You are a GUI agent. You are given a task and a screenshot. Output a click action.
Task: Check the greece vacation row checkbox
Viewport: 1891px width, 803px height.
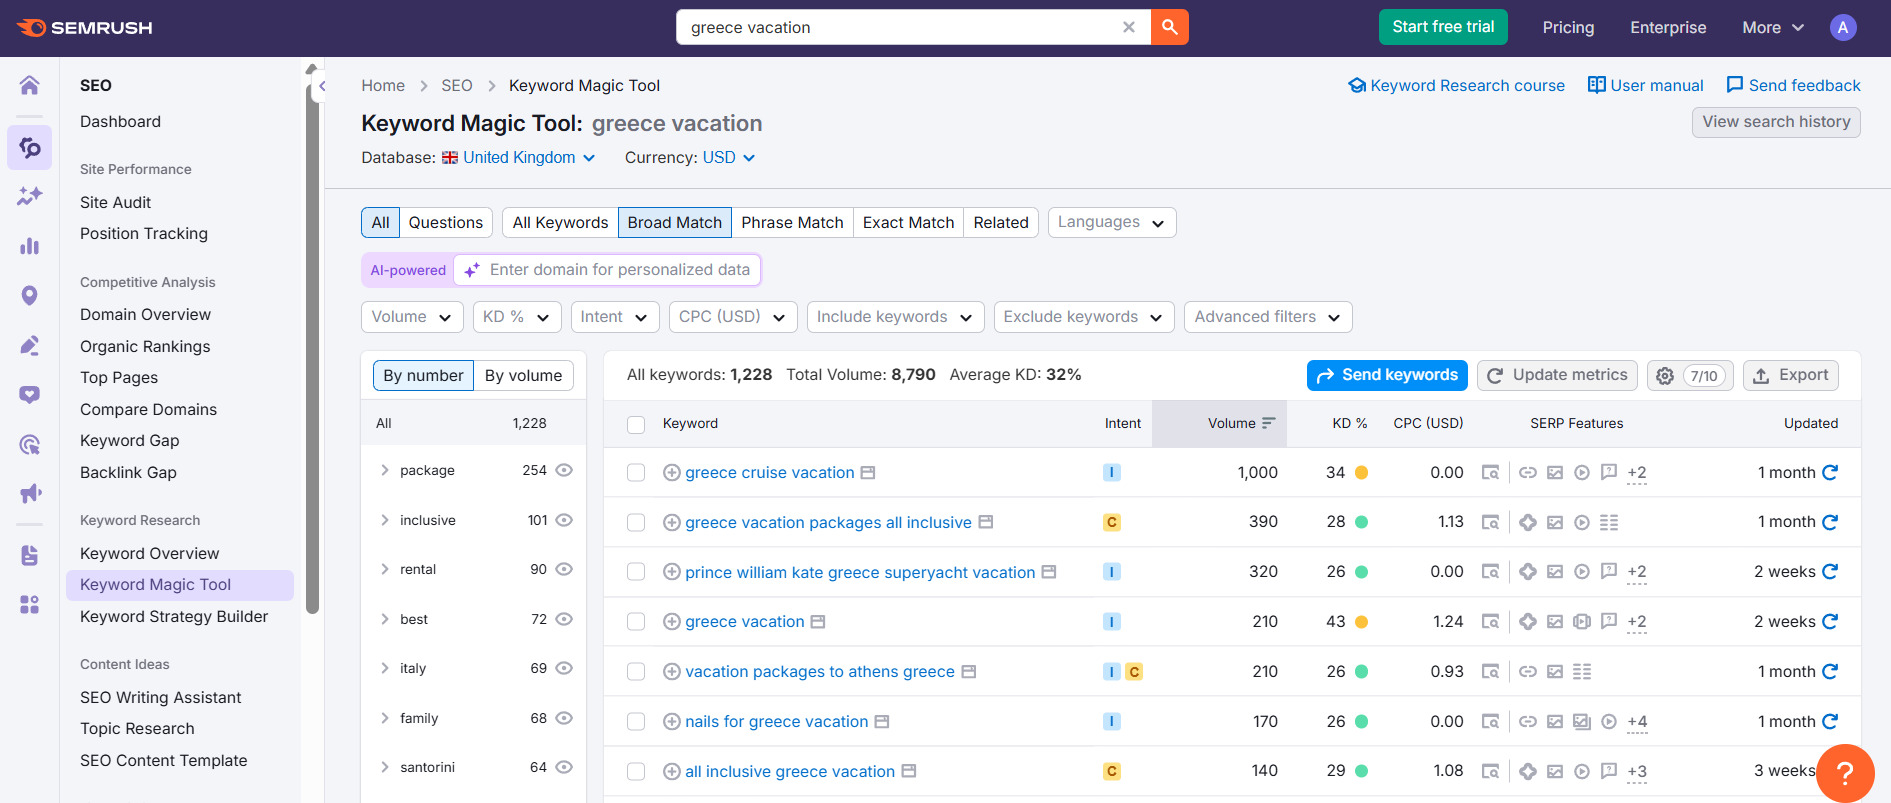pos(636,622)
